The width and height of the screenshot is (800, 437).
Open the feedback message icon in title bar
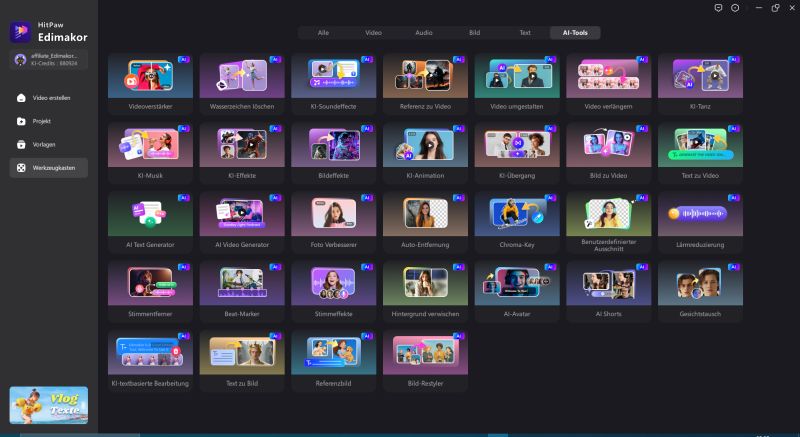click(719, 7)
